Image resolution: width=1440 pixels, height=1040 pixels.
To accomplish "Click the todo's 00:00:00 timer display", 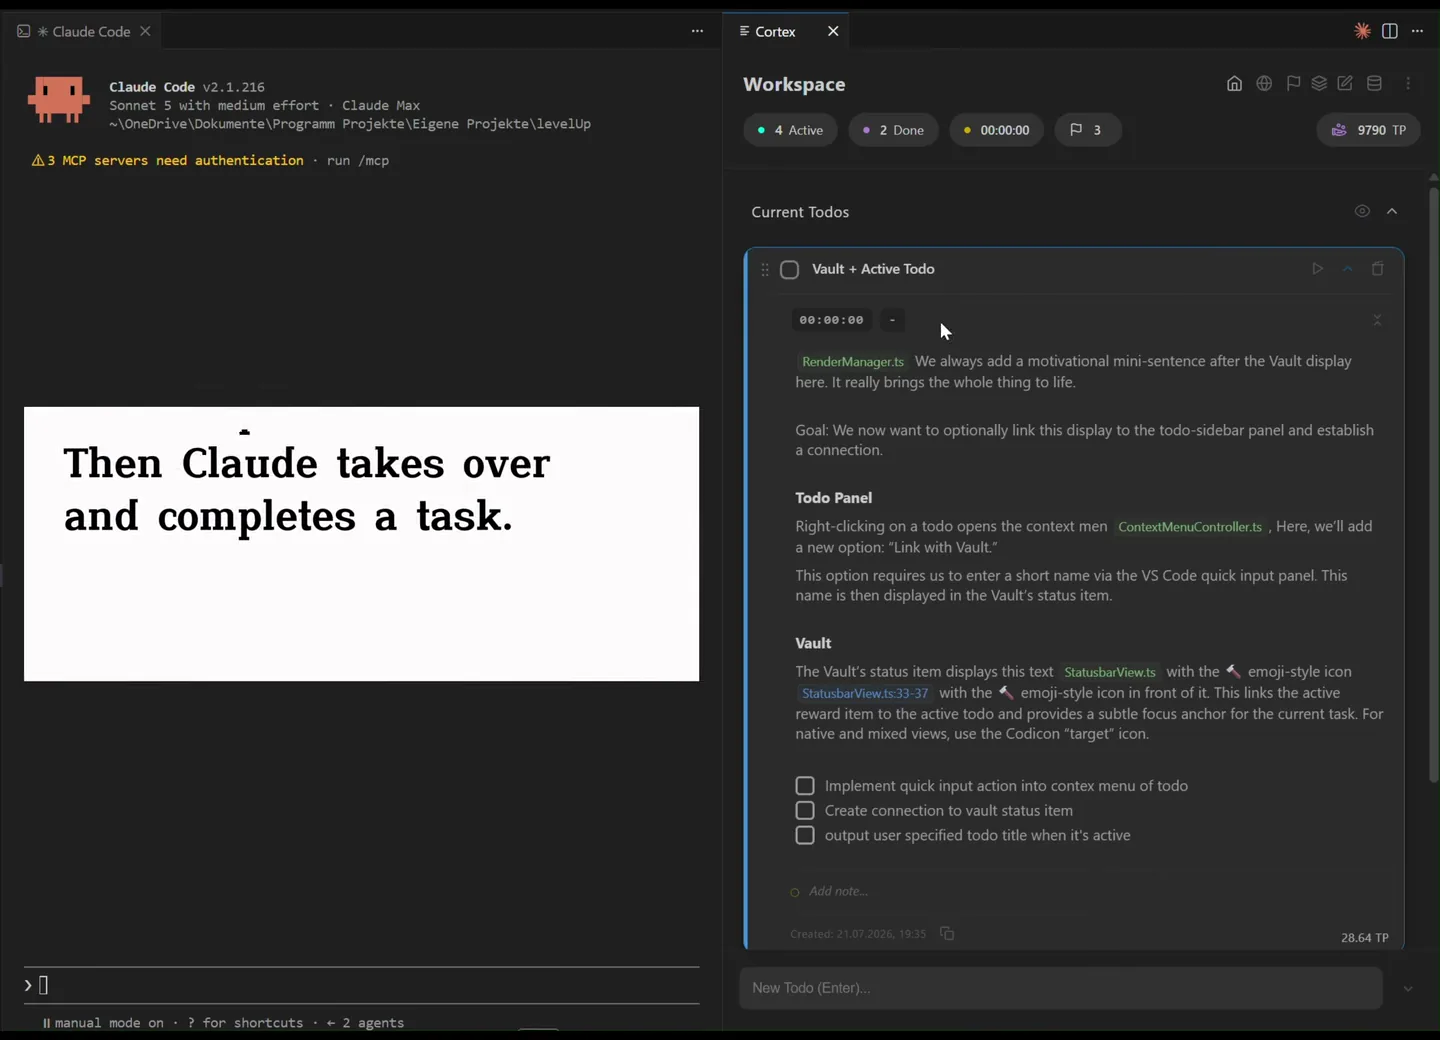I will tap(831, 320).
